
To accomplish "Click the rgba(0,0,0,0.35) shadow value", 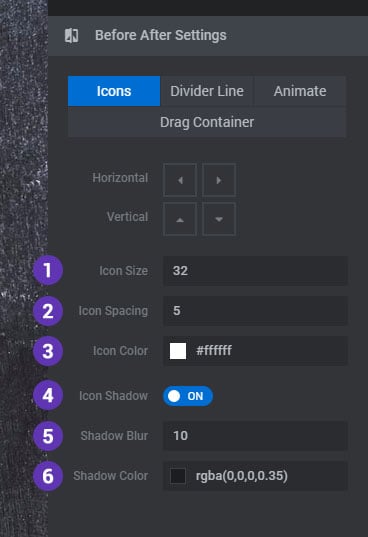I will [242, 476].
